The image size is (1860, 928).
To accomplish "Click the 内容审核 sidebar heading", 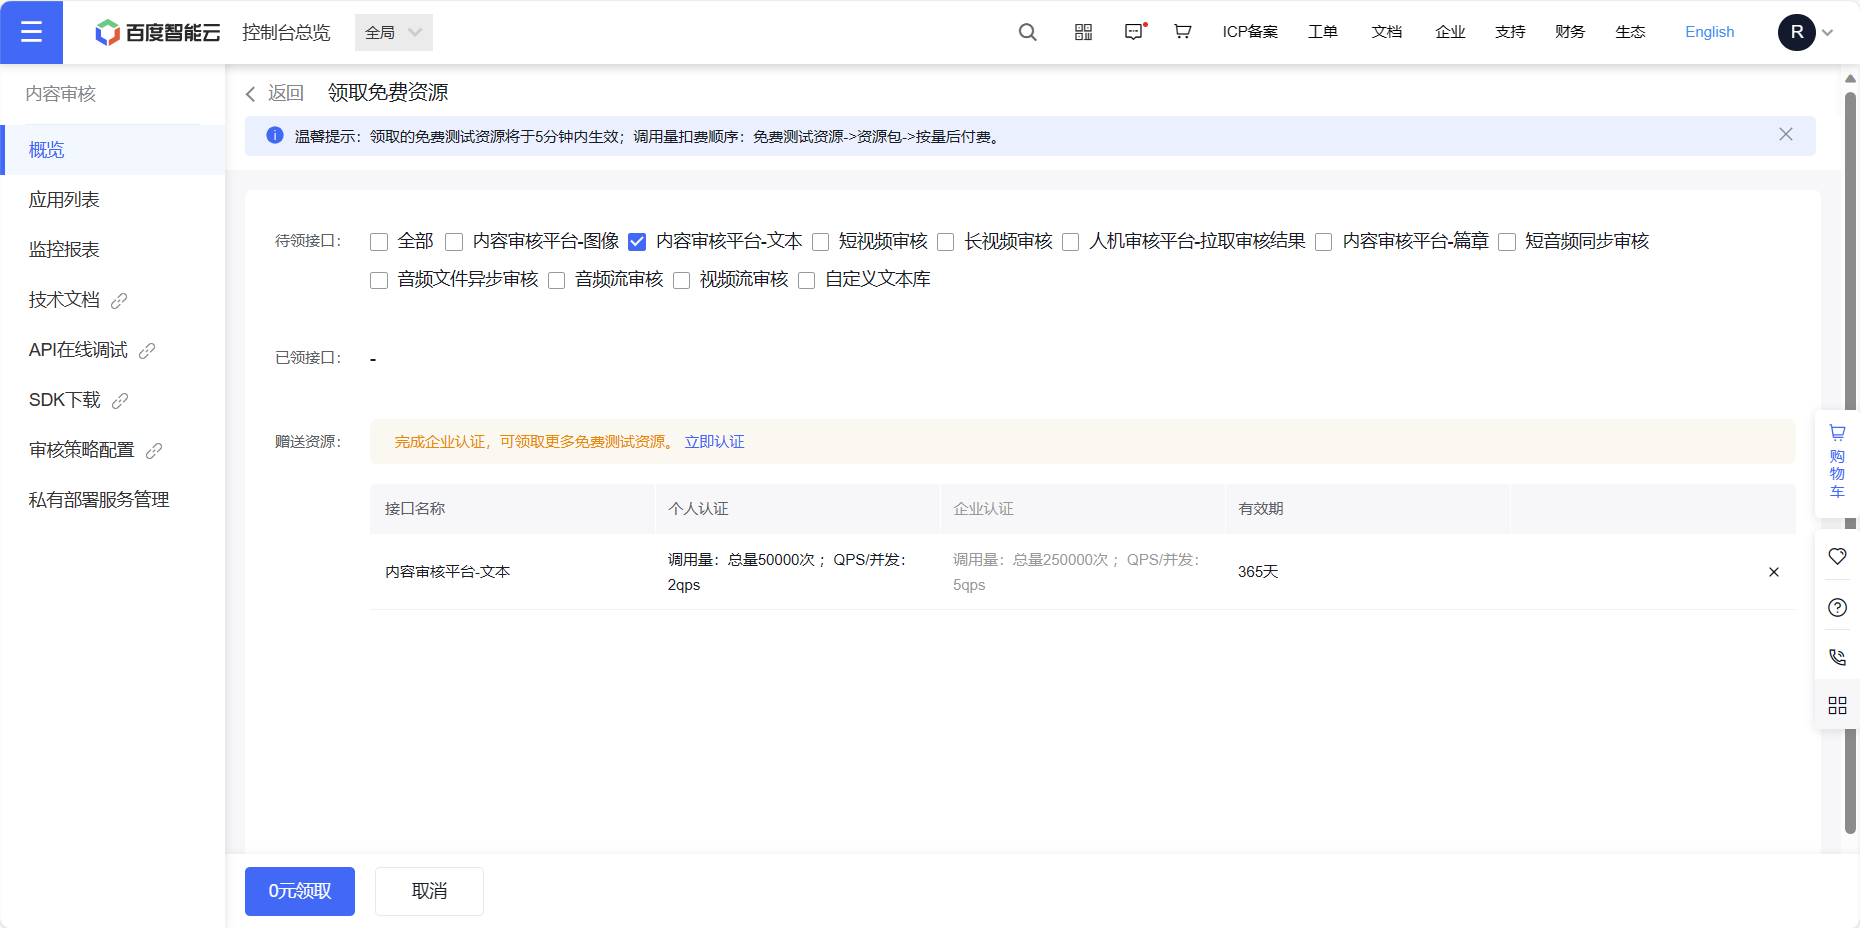I will pos(61,94).
